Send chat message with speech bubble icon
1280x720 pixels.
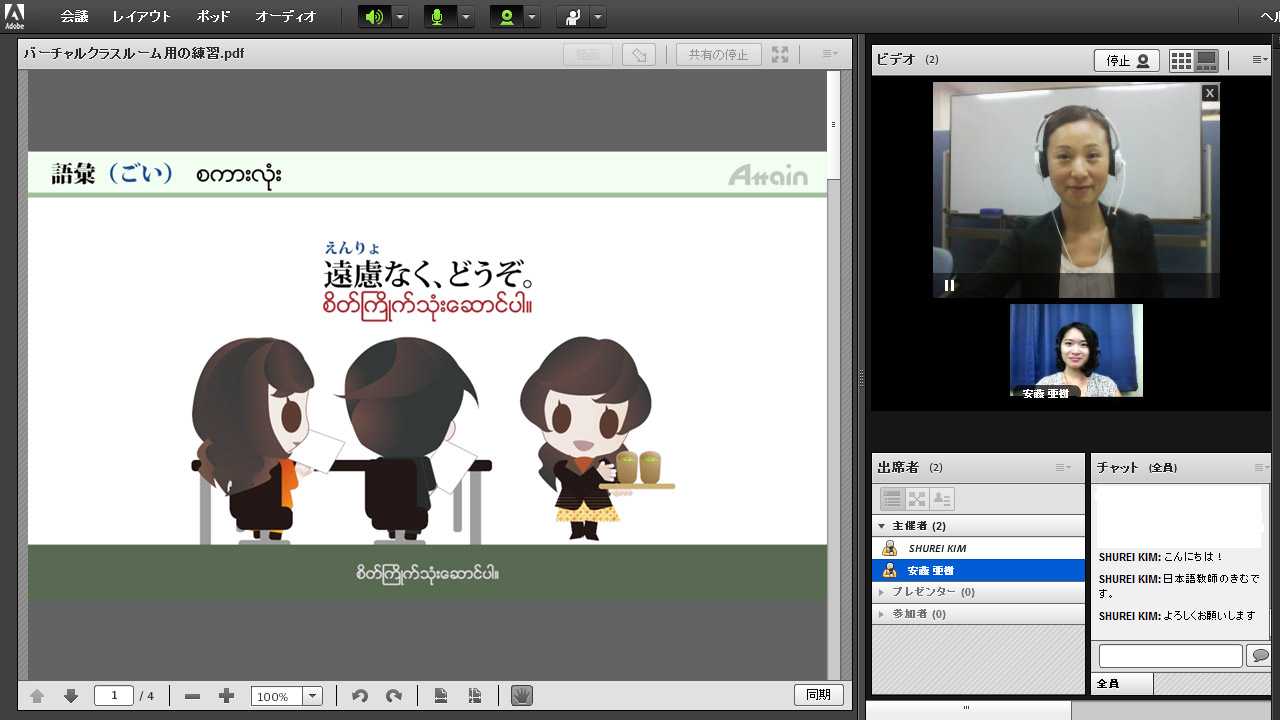1260,656
